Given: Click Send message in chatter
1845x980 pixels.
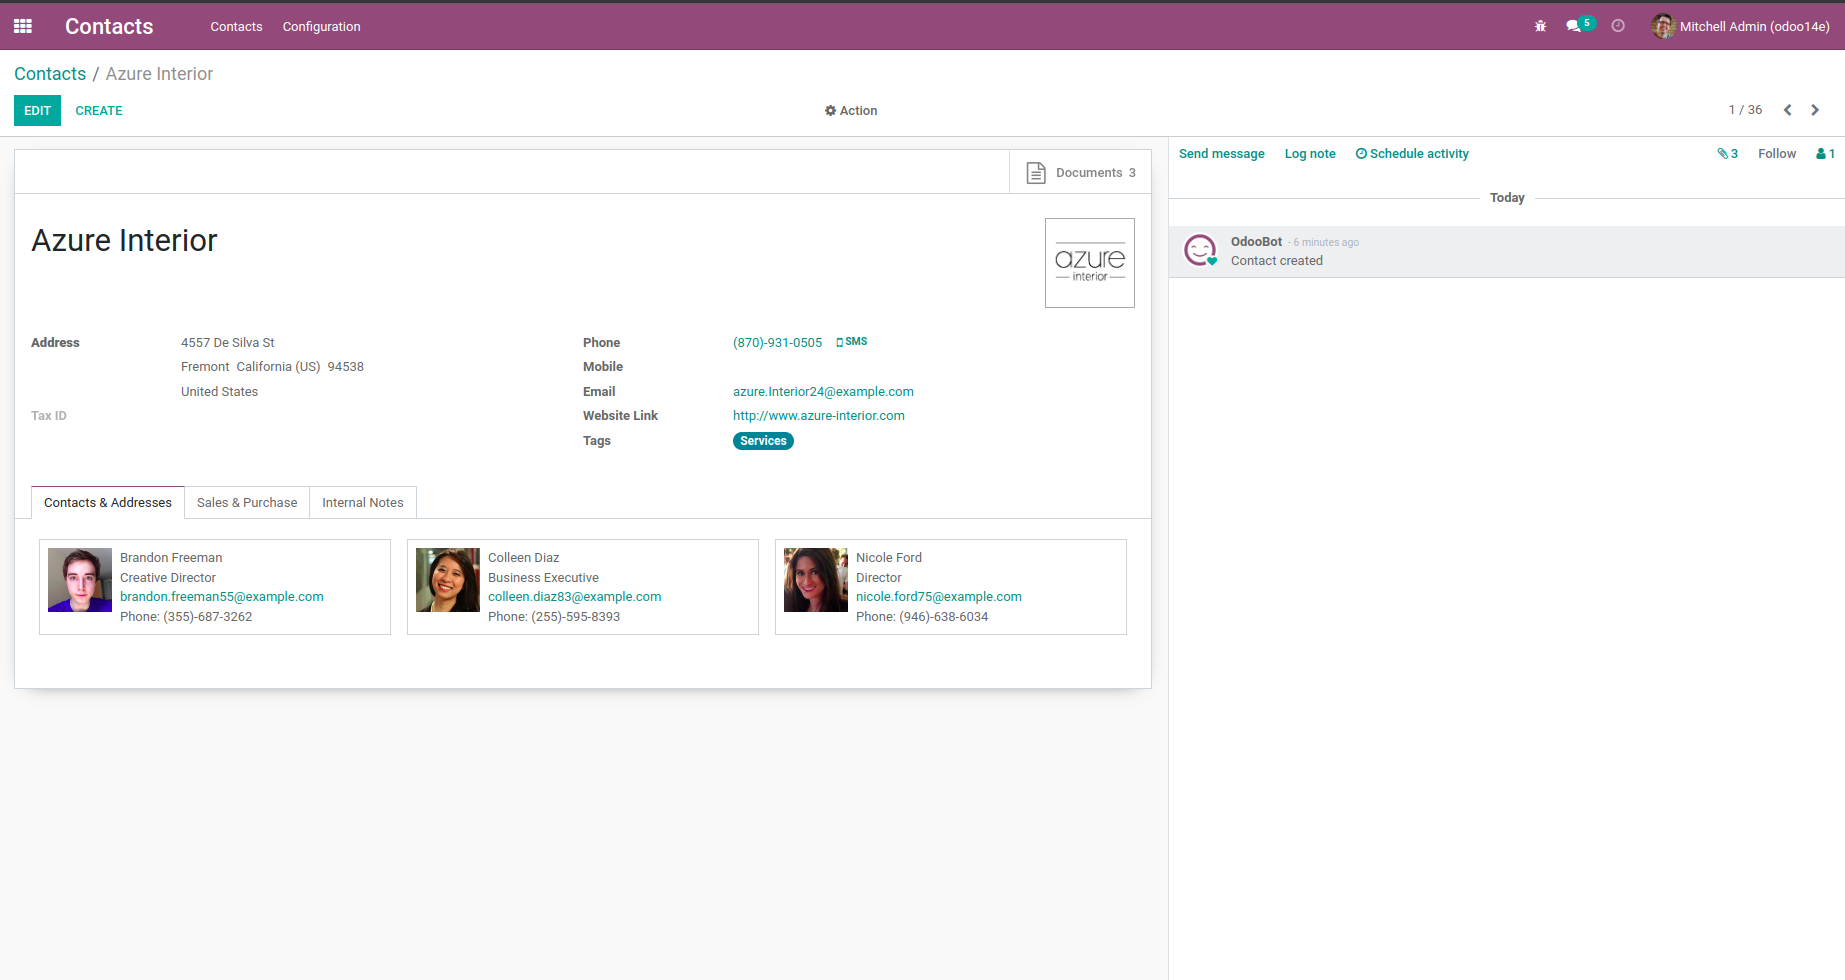Looking at the screenshot, I should [1222, 154].
